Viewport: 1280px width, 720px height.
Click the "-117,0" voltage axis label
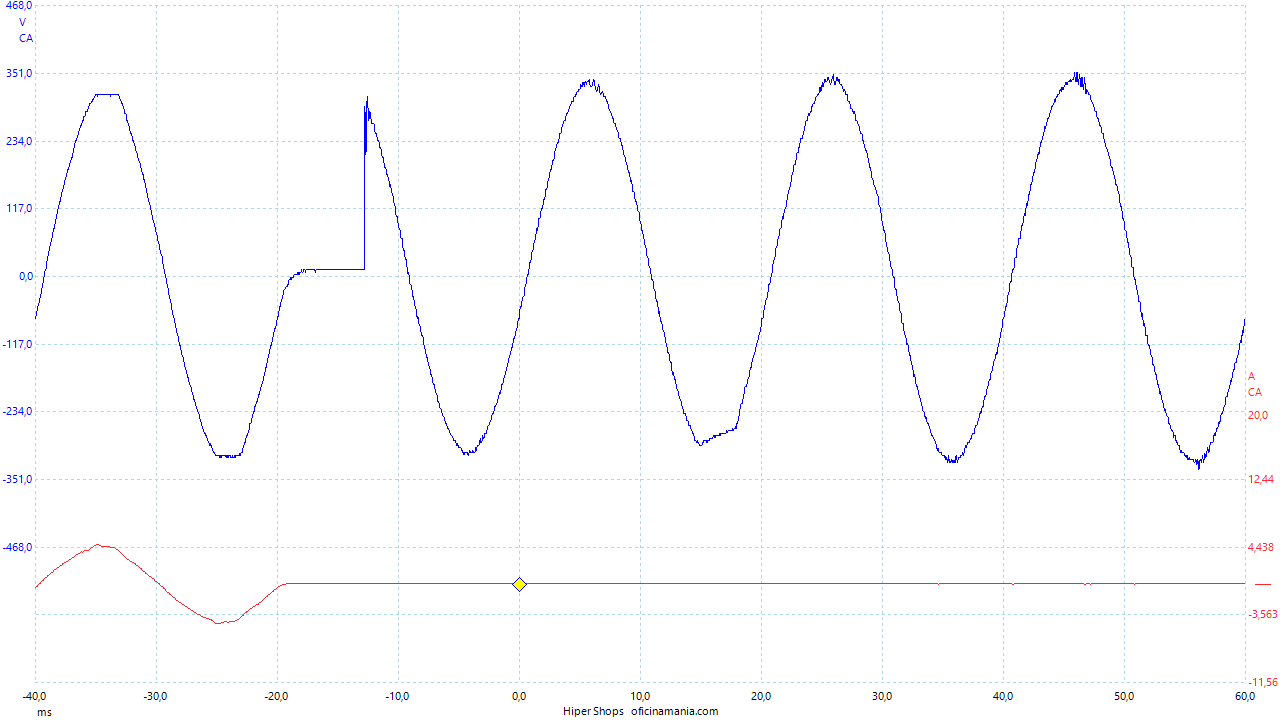19,344
